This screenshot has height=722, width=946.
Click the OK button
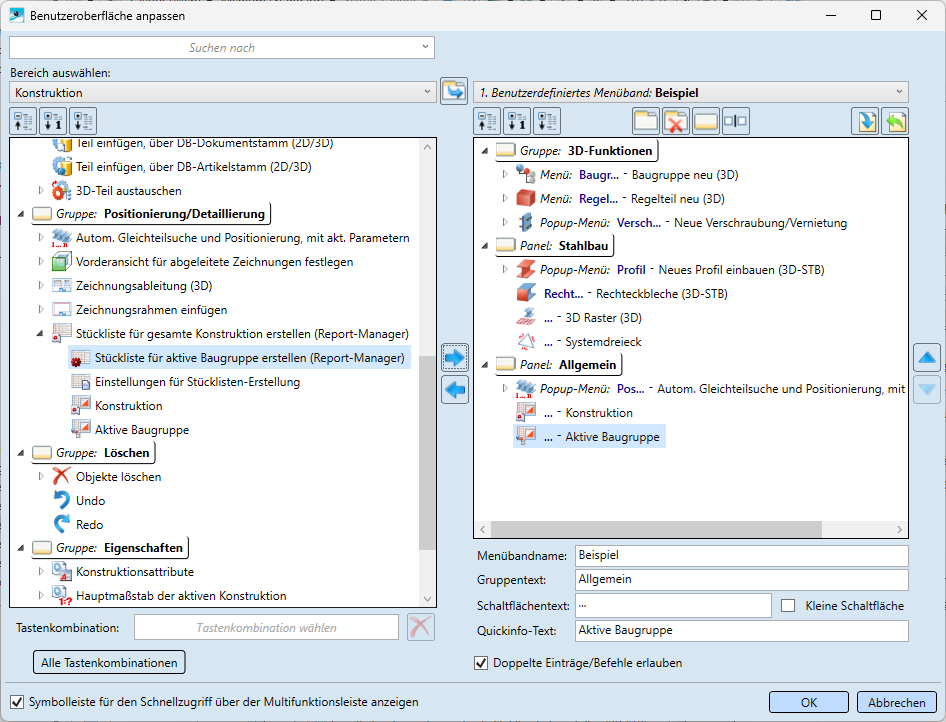pos(808,702)
